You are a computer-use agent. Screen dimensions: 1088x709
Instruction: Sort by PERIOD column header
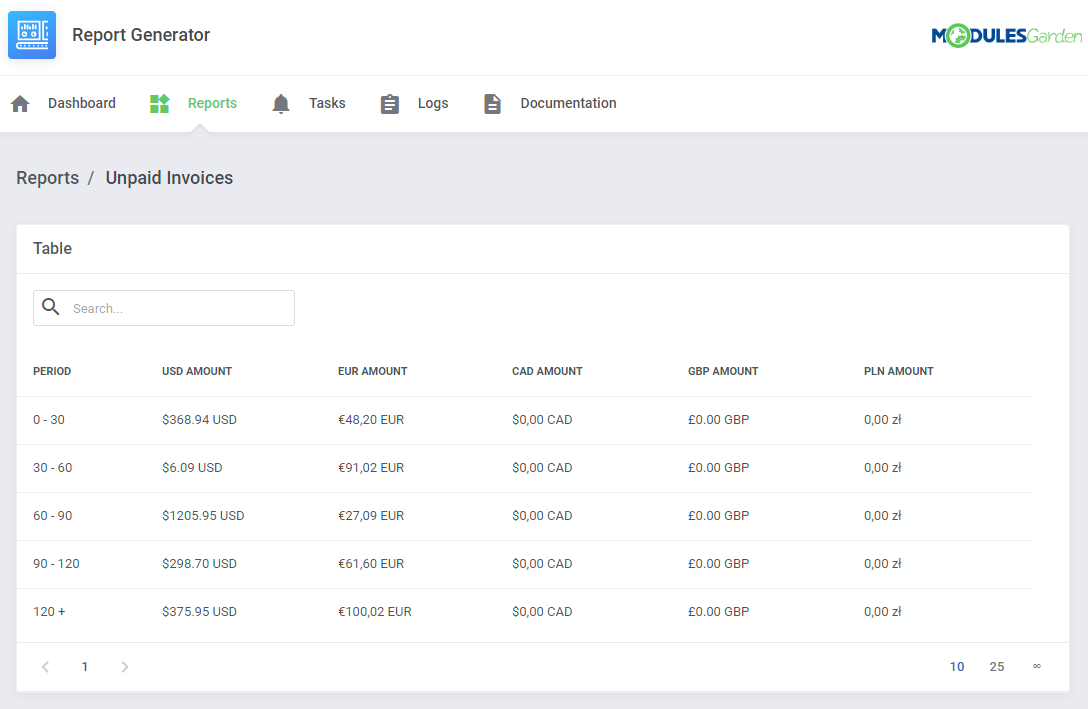coord(52,372)
